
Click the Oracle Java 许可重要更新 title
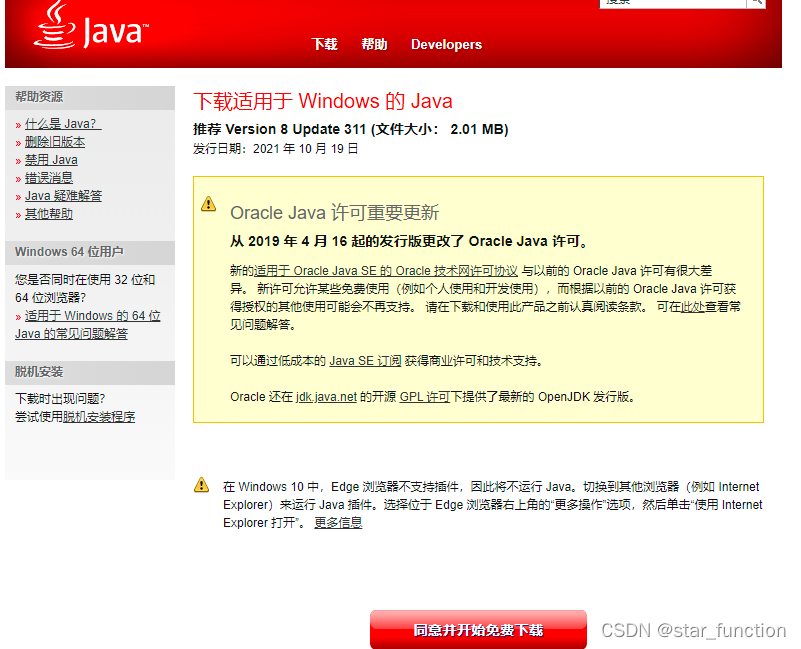(335, 213)
